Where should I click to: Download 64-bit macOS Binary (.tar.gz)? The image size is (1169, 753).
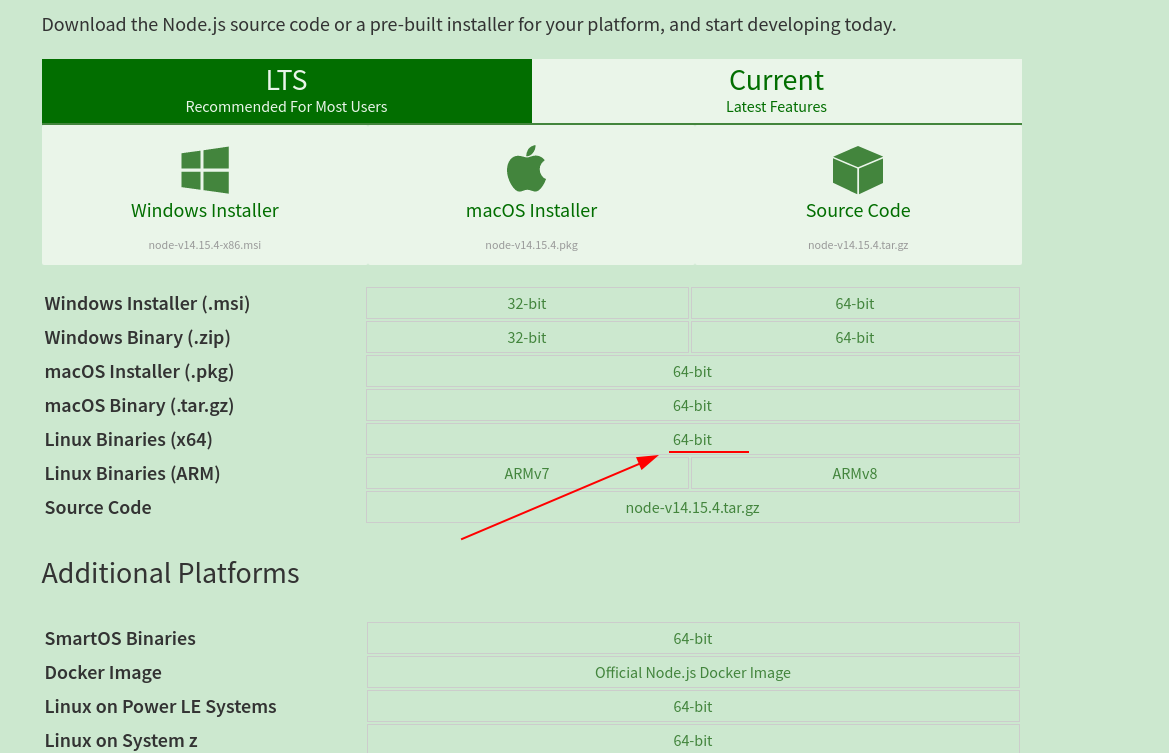pyautogui.click(x=693, y=406)
